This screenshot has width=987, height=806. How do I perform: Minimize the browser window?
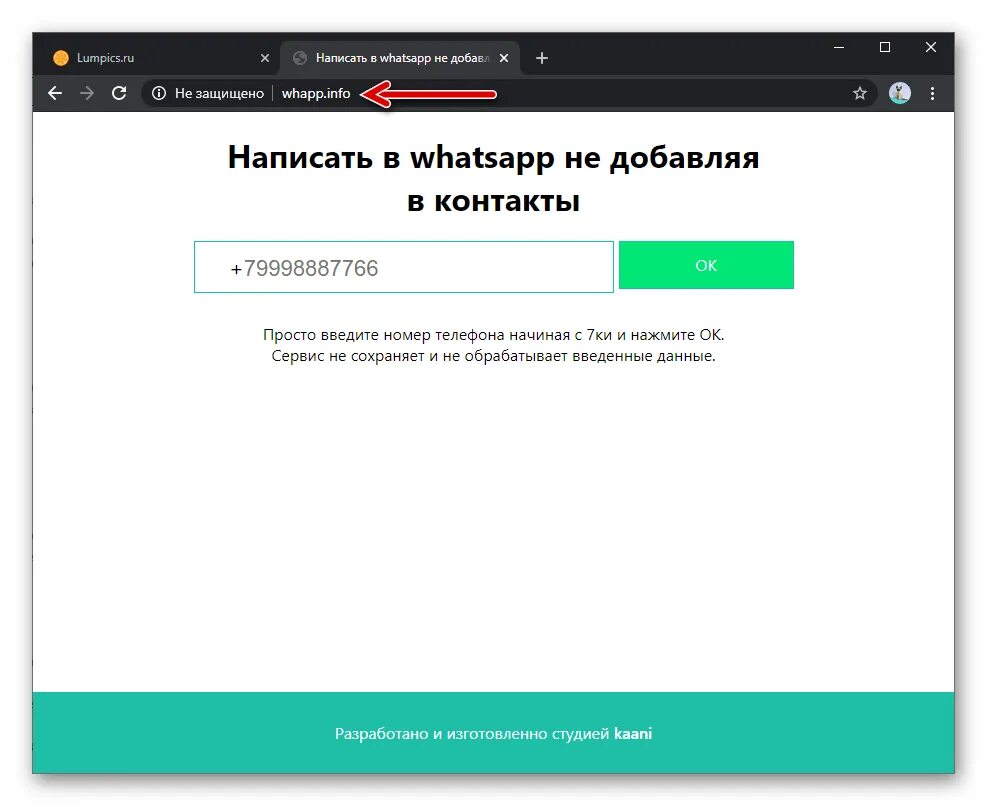pos(838,47)
